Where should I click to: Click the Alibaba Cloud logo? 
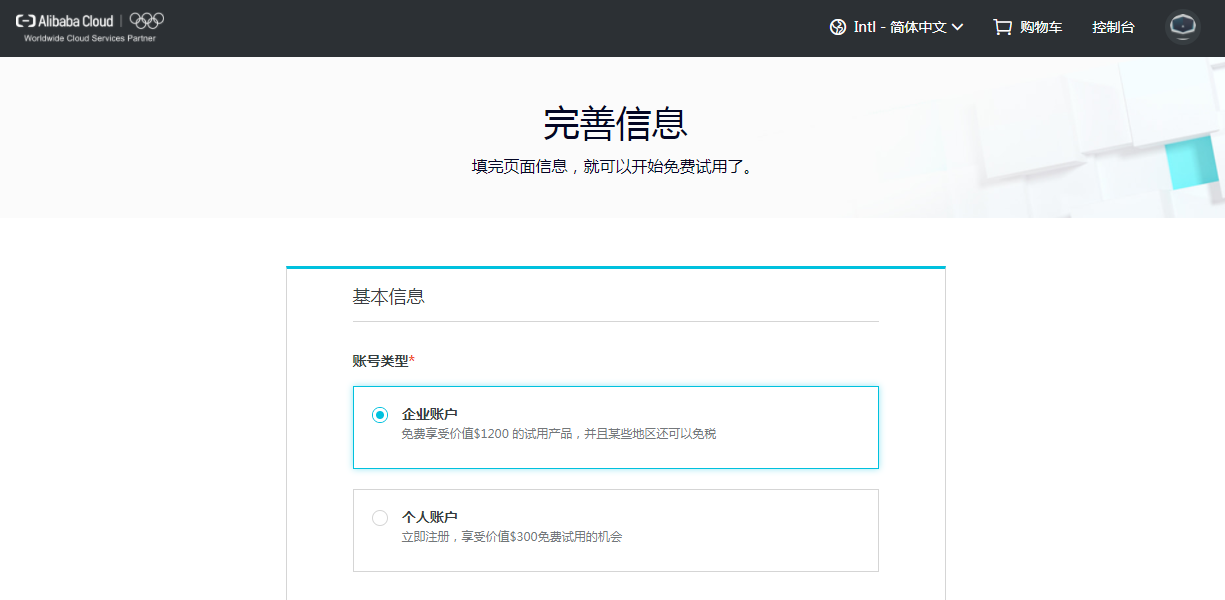pyautogui.click(x=66, y=20)
